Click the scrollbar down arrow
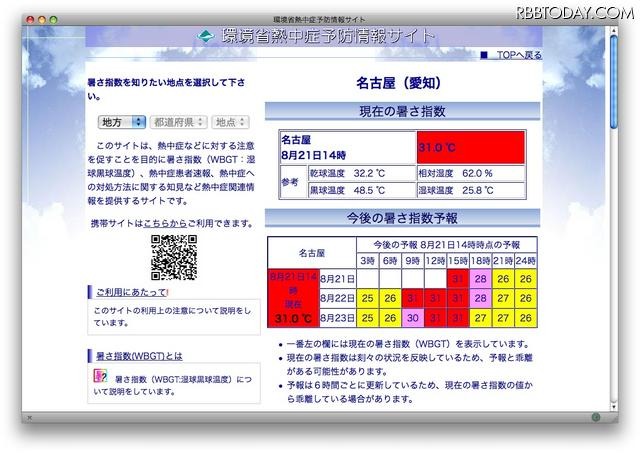This screenshot has height=453, width=640. point(613,406)
